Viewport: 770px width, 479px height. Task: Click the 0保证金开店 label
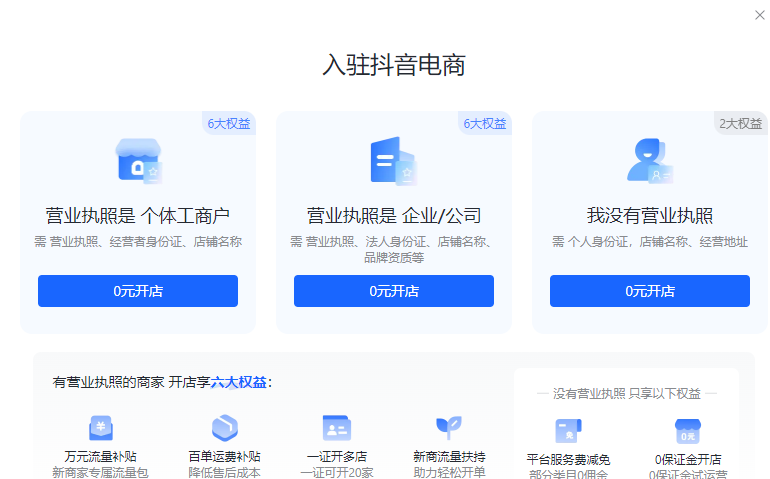click(x=688, y=459)
